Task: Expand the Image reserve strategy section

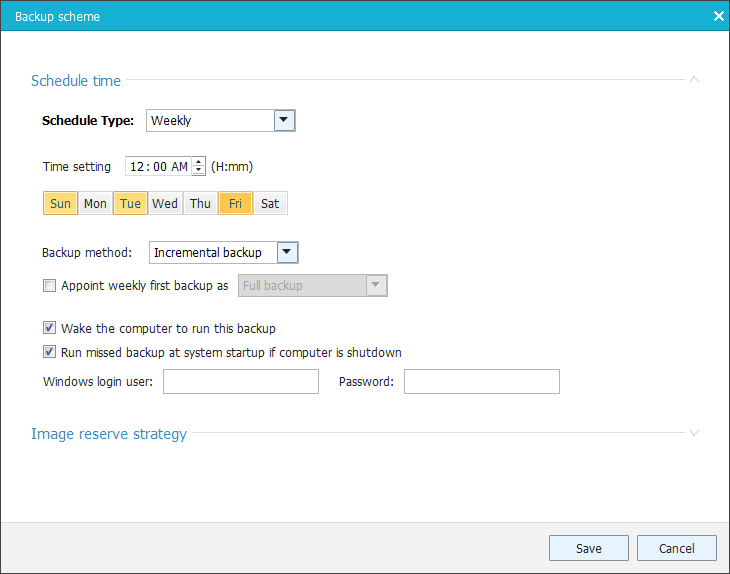Action: pos(694,433)
